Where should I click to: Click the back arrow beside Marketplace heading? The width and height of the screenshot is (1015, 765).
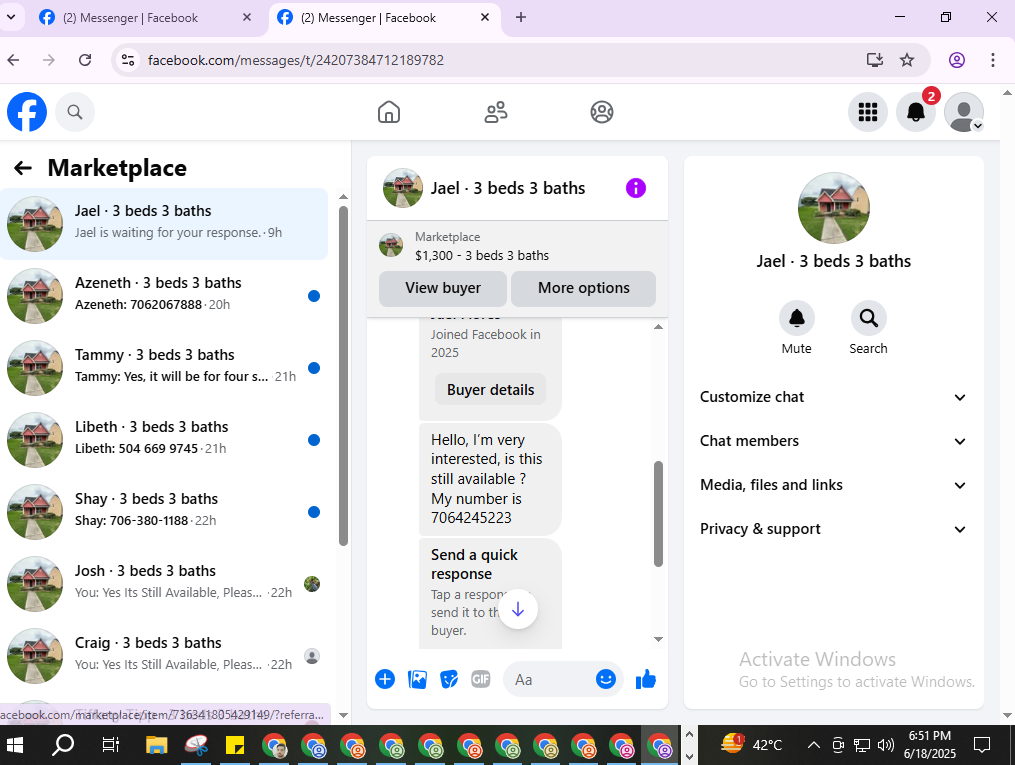(x=23, y=168)
